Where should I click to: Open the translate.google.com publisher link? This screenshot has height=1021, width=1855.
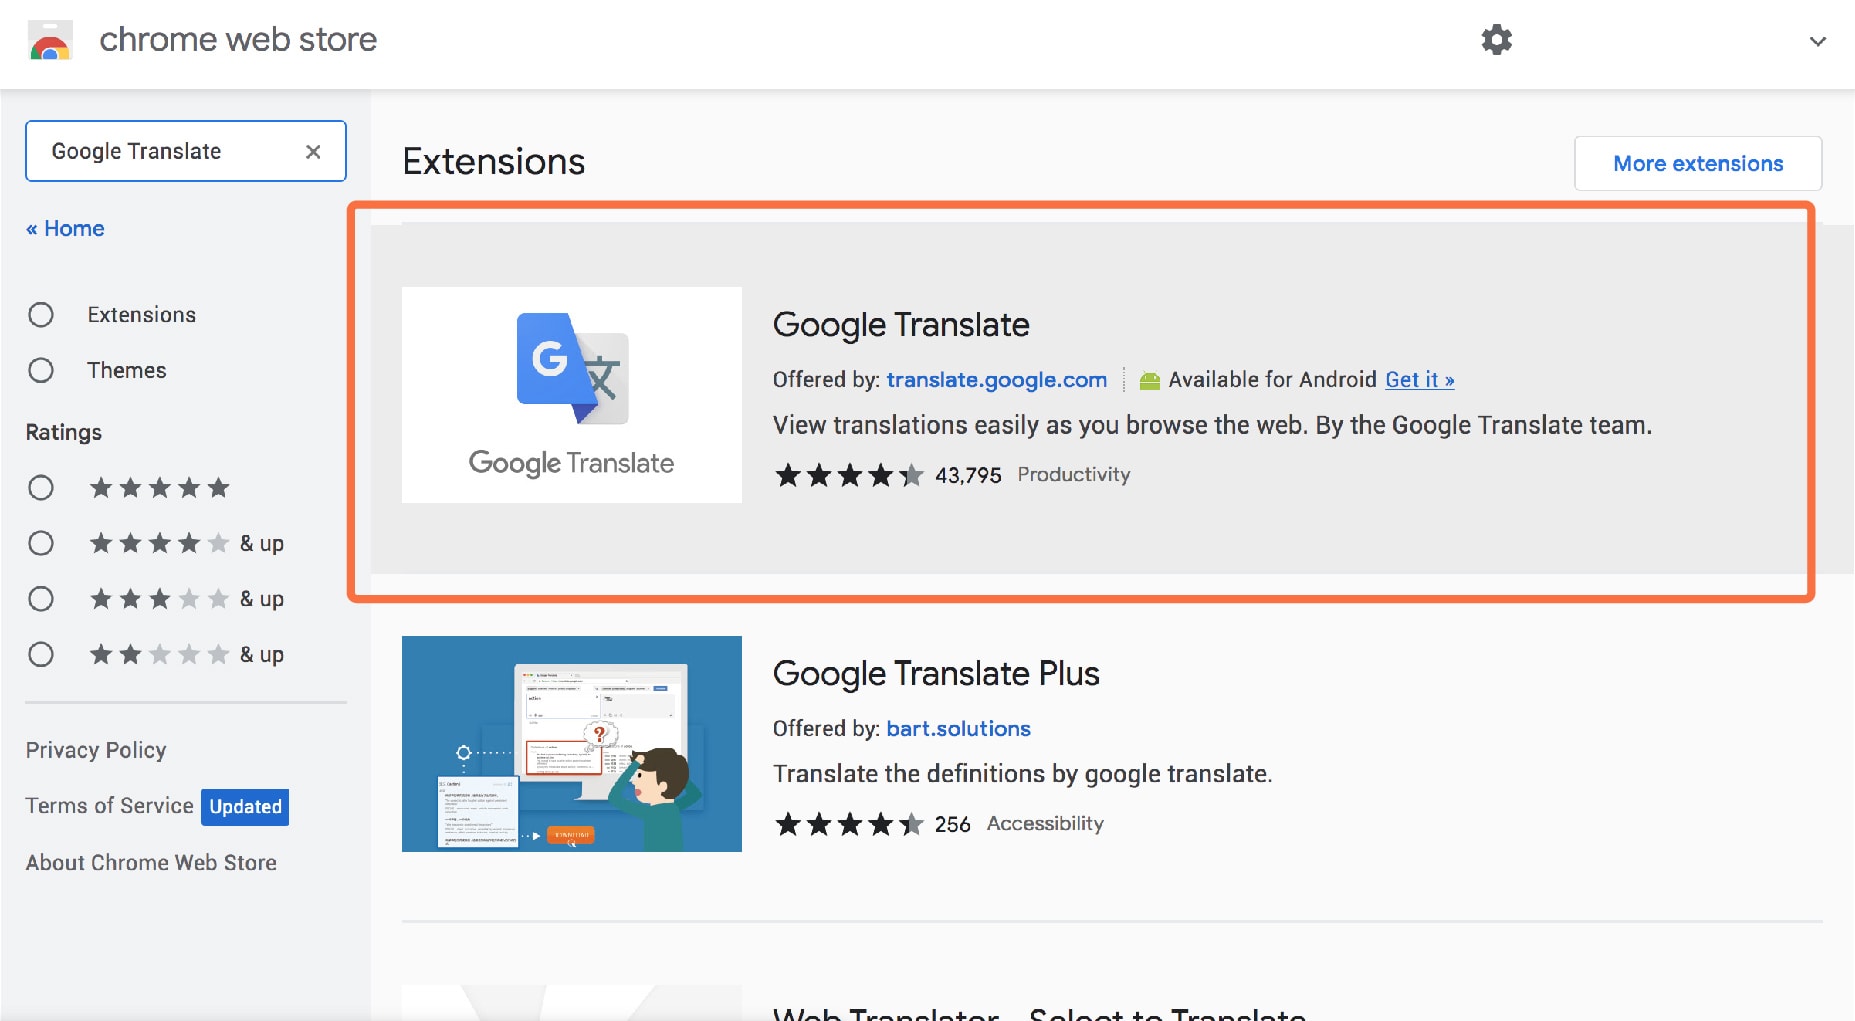click(x=996, y=380)
